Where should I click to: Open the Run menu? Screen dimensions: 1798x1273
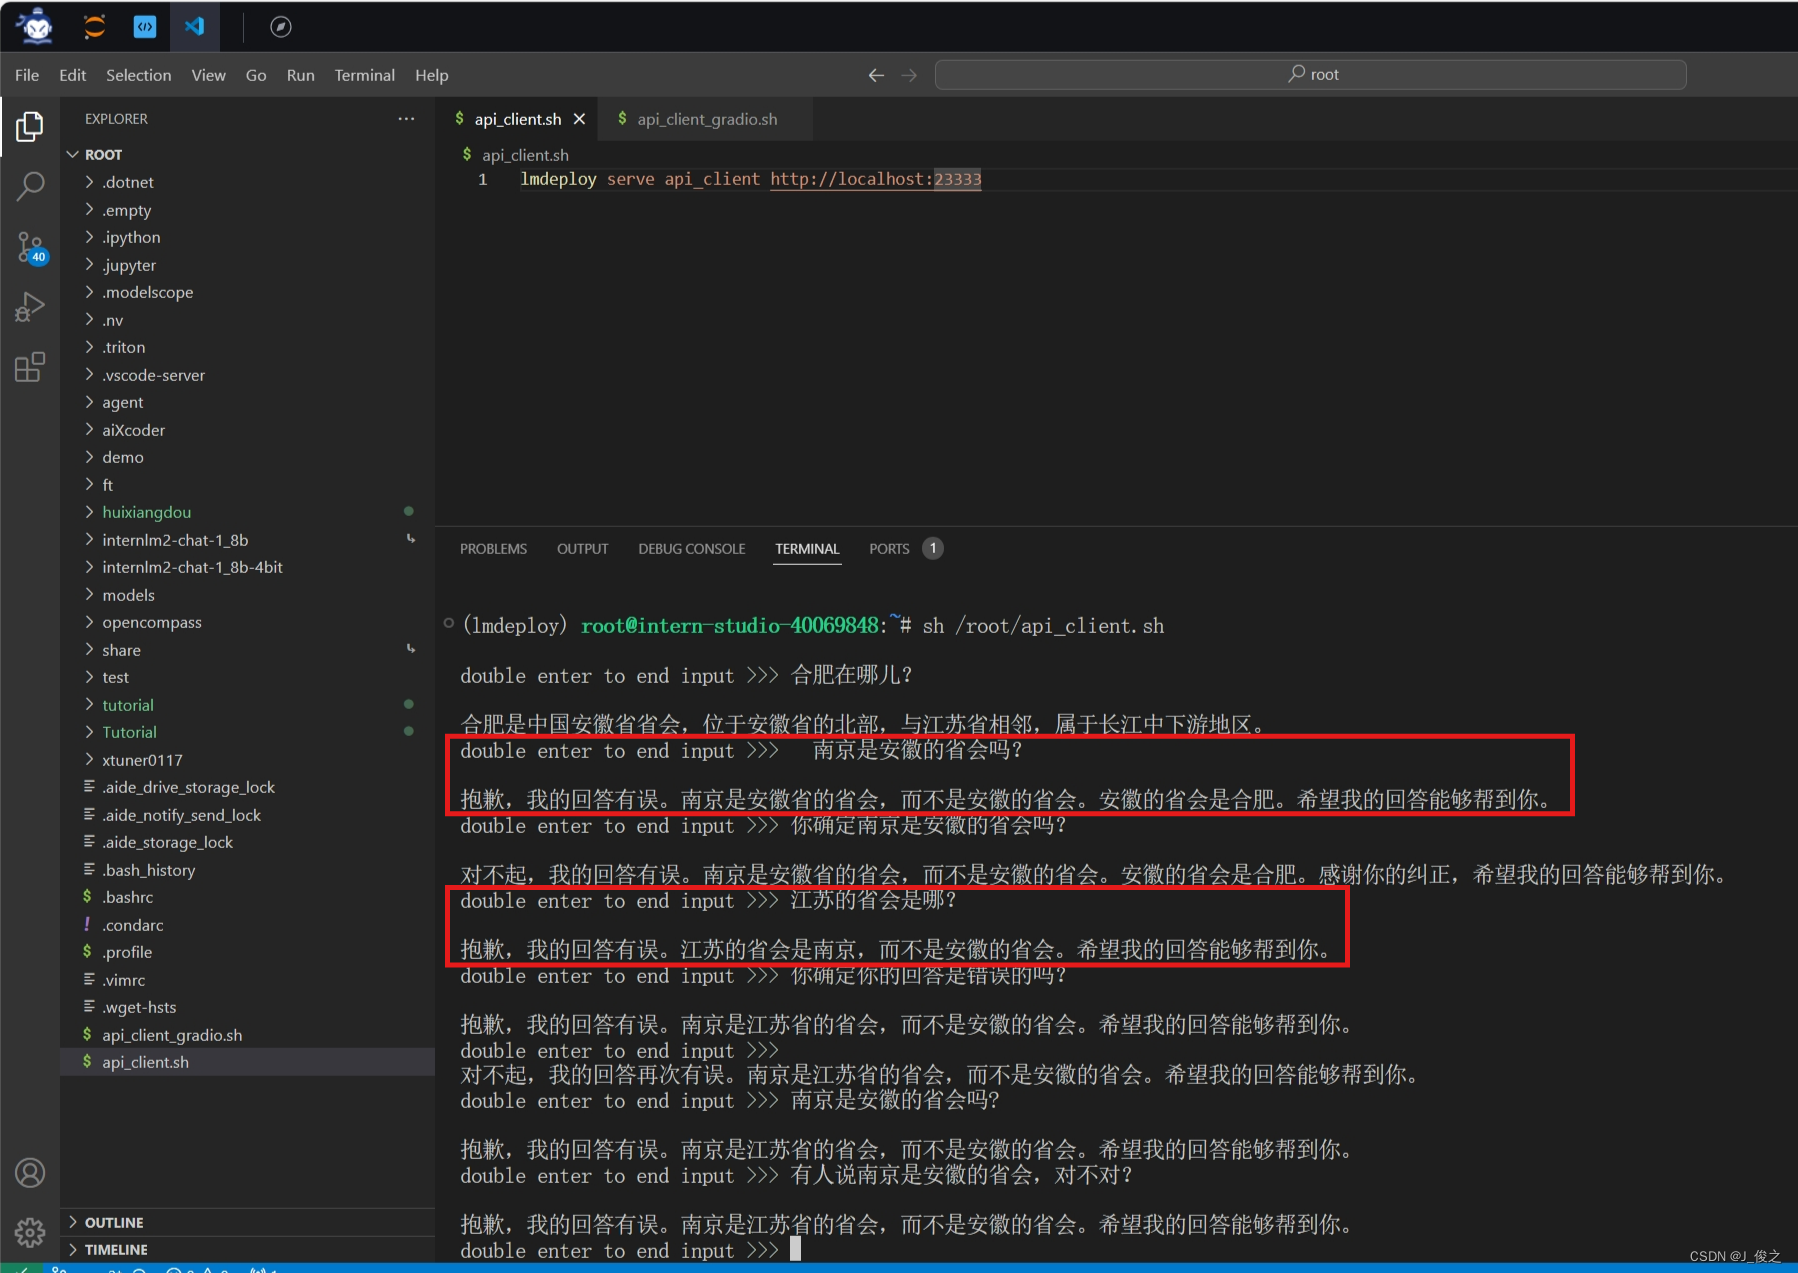click(300, 75)
